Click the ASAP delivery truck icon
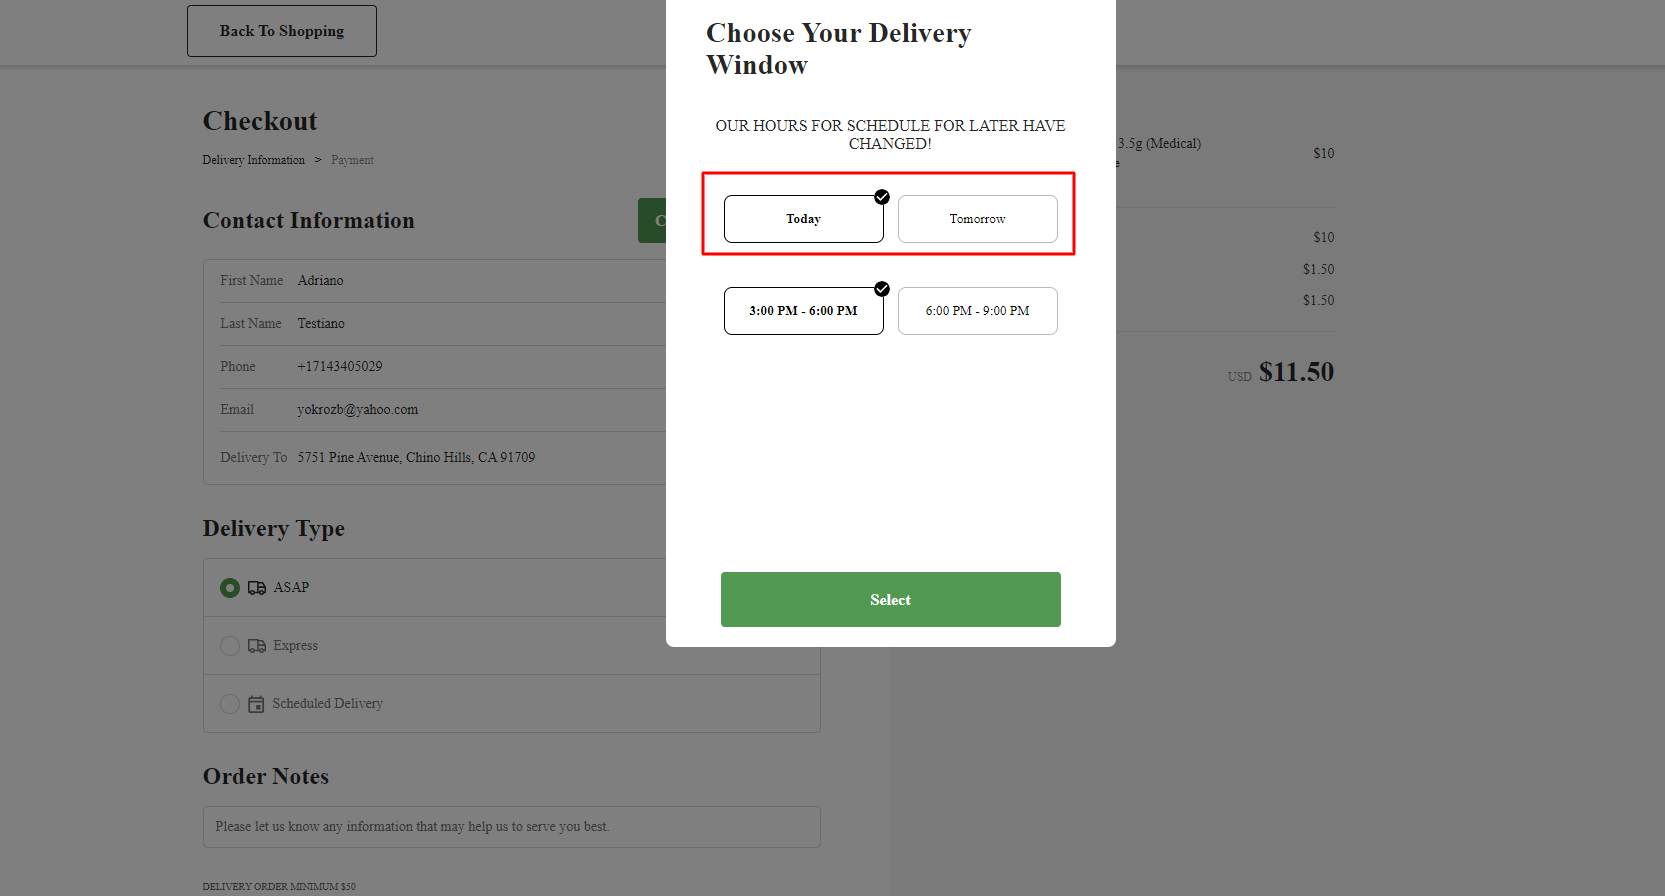The width and height of the screenshot is (1665, 896). [257, 588]
